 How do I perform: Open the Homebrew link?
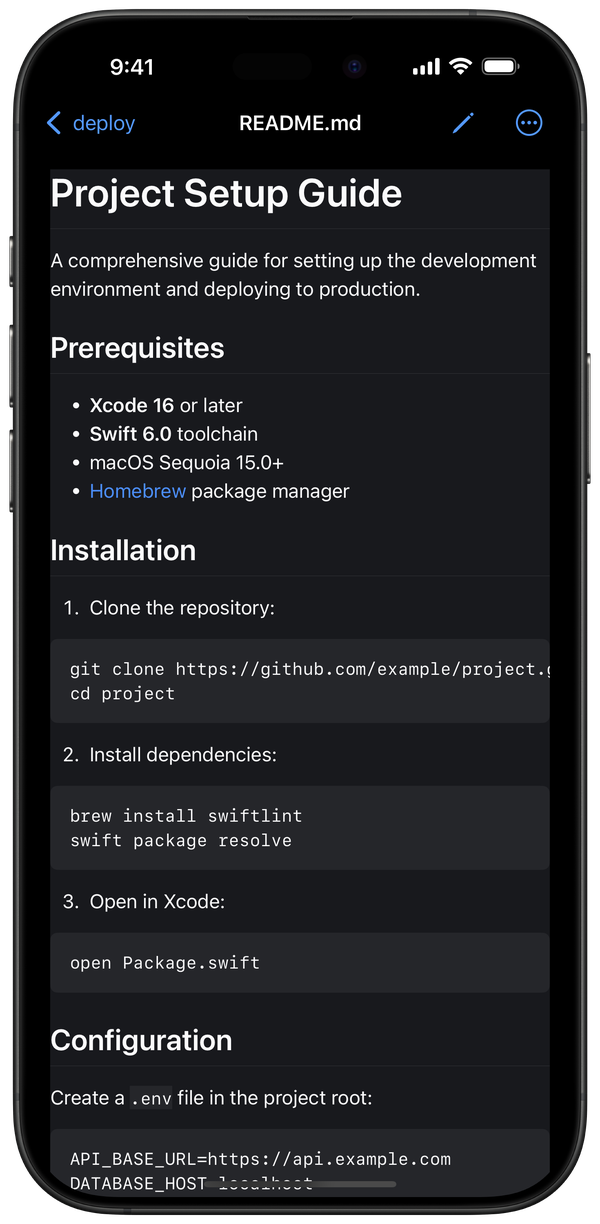137,491
